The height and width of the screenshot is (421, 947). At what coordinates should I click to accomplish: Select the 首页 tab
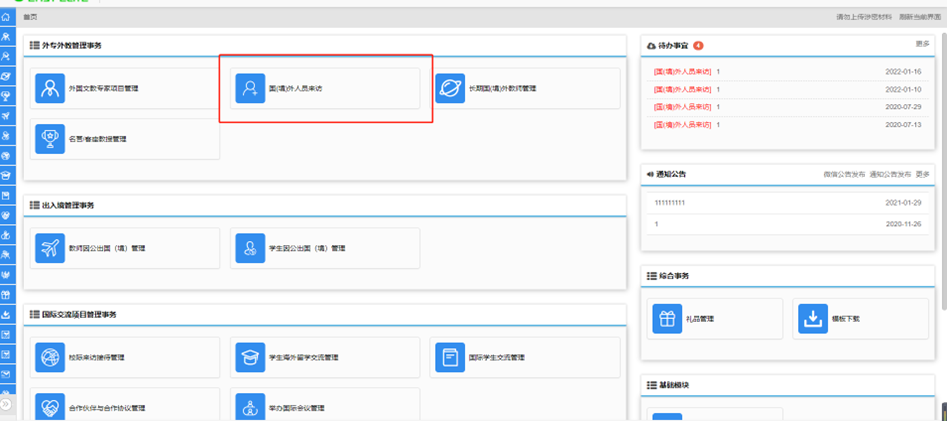click(30, 18)
